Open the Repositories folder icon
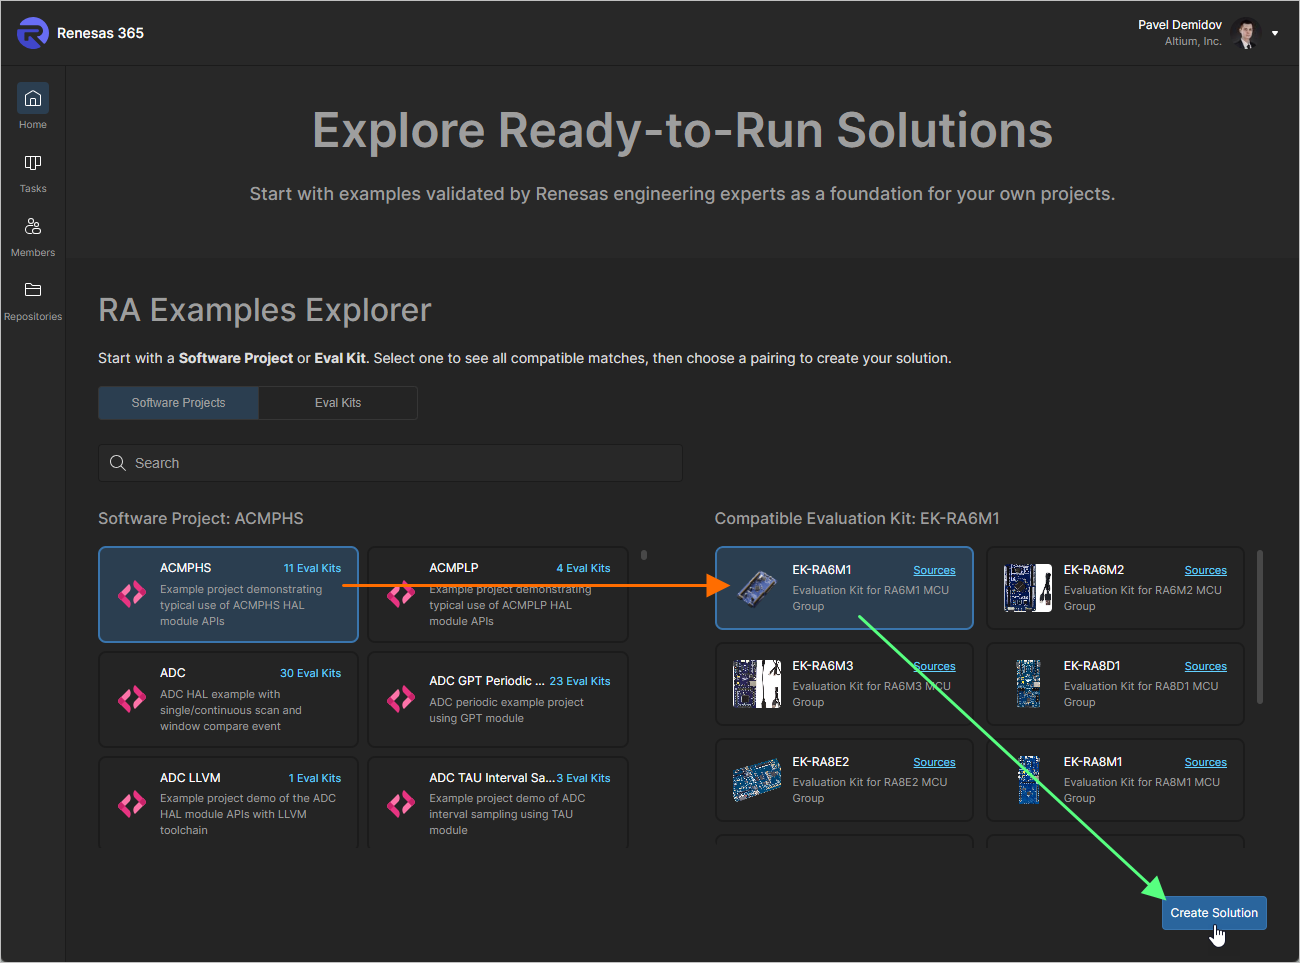 33,290
